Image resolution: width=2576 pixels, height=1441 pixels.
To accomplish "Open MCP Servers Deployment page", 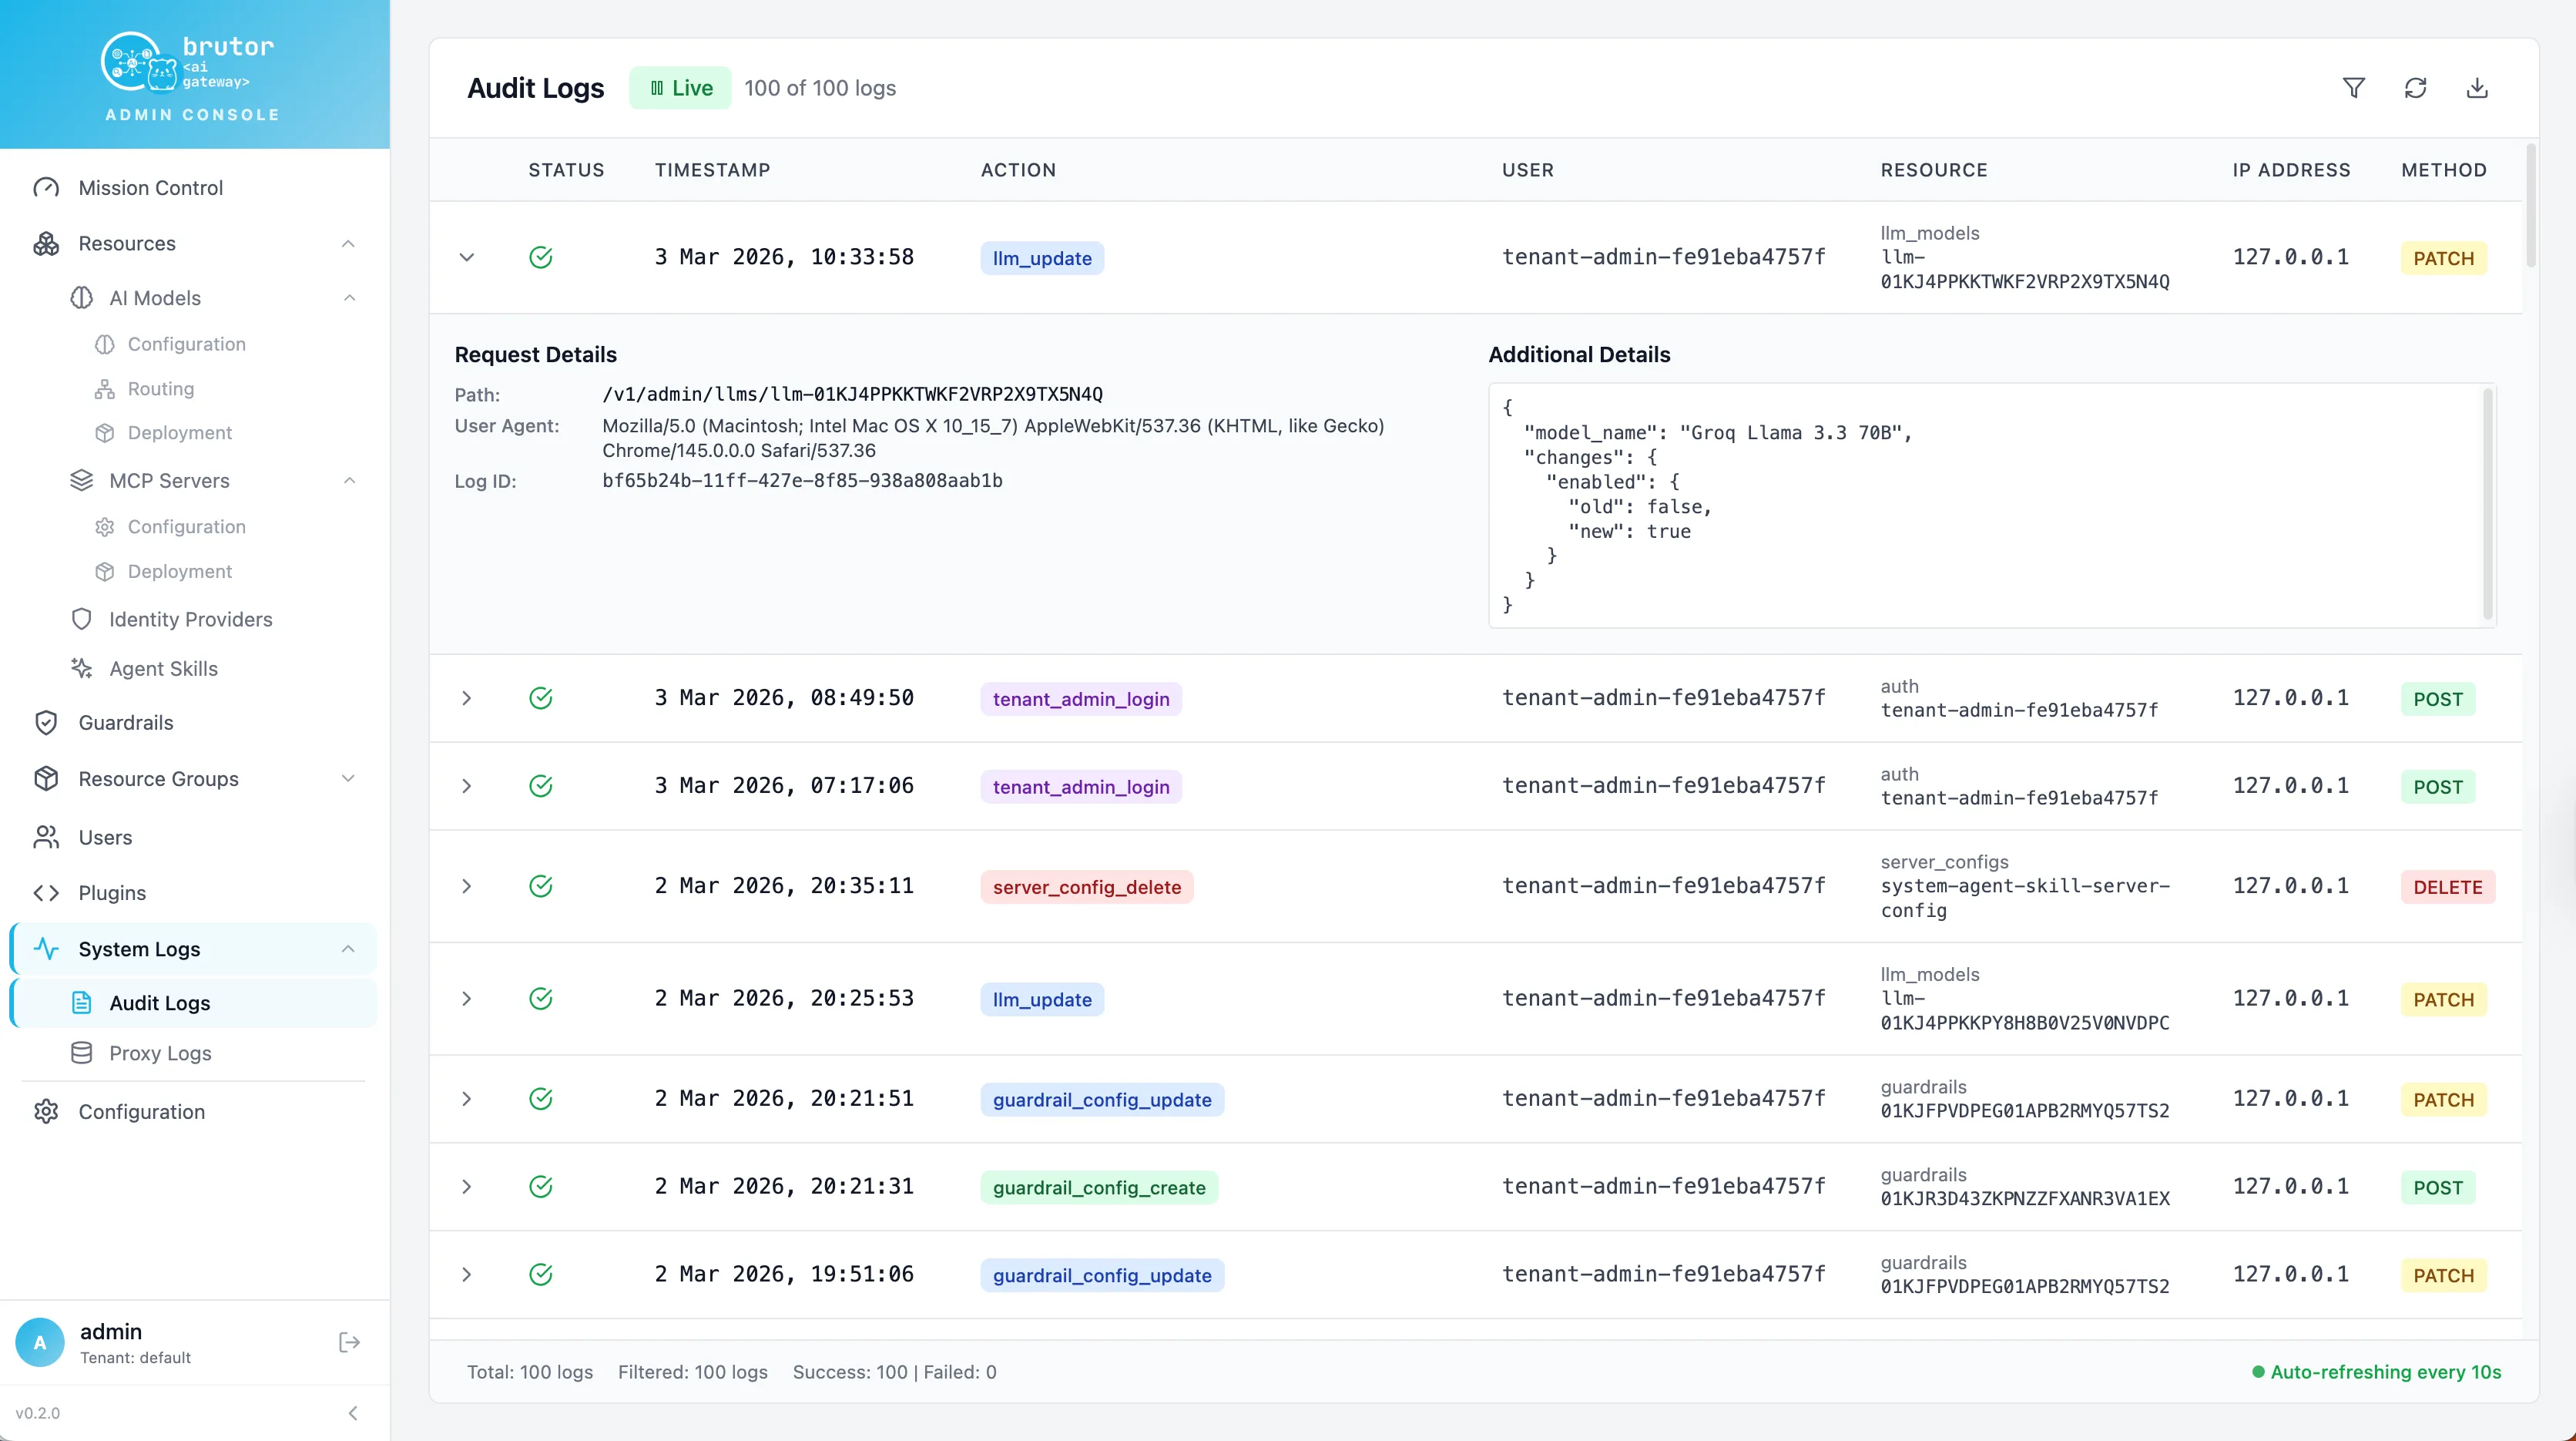I will [x=180, y=572].
